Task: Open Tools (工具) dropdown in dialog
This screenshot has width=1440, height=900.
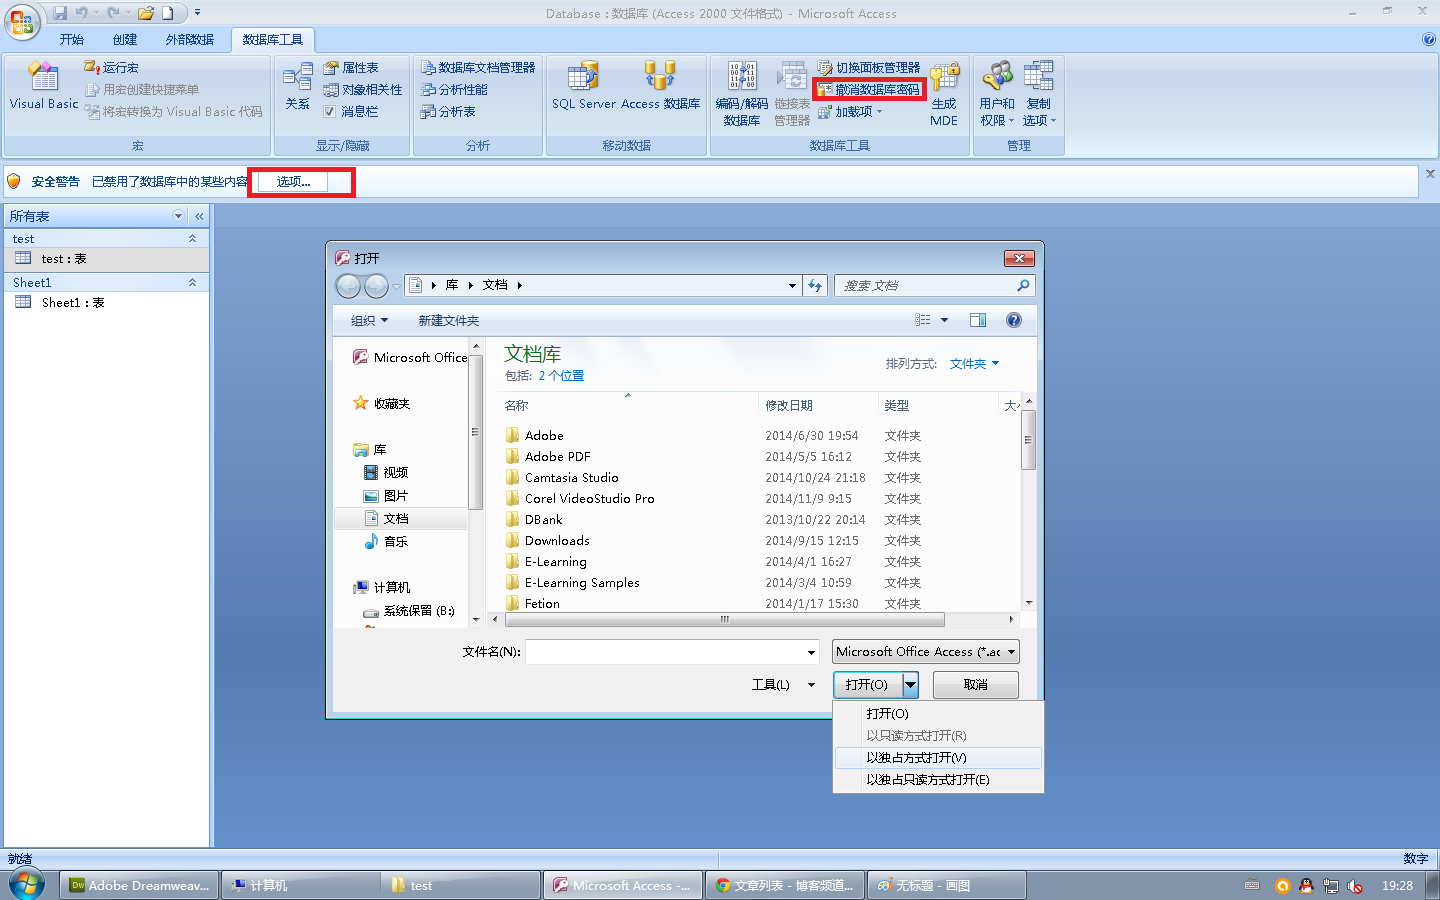Action: click(783, 685)
